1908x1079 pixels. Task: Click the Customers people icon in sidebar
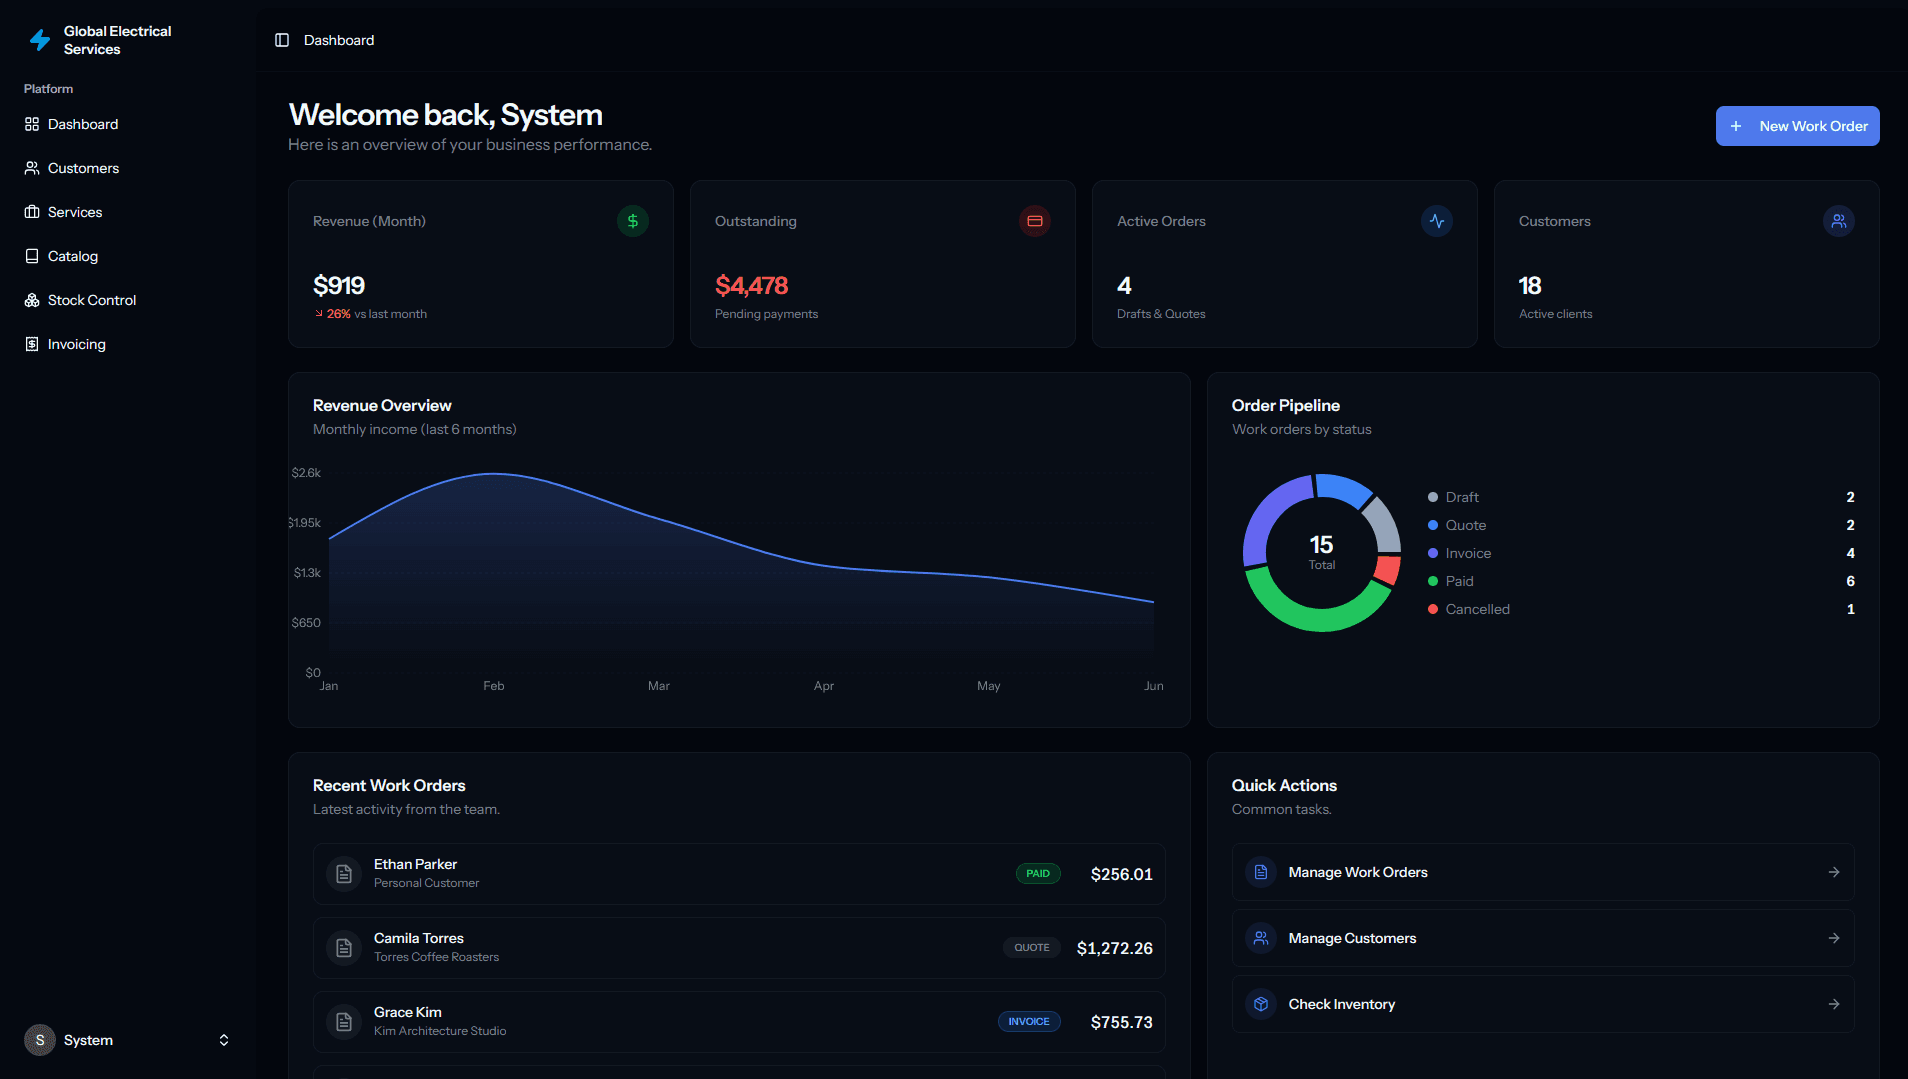[x=32, y=168]
